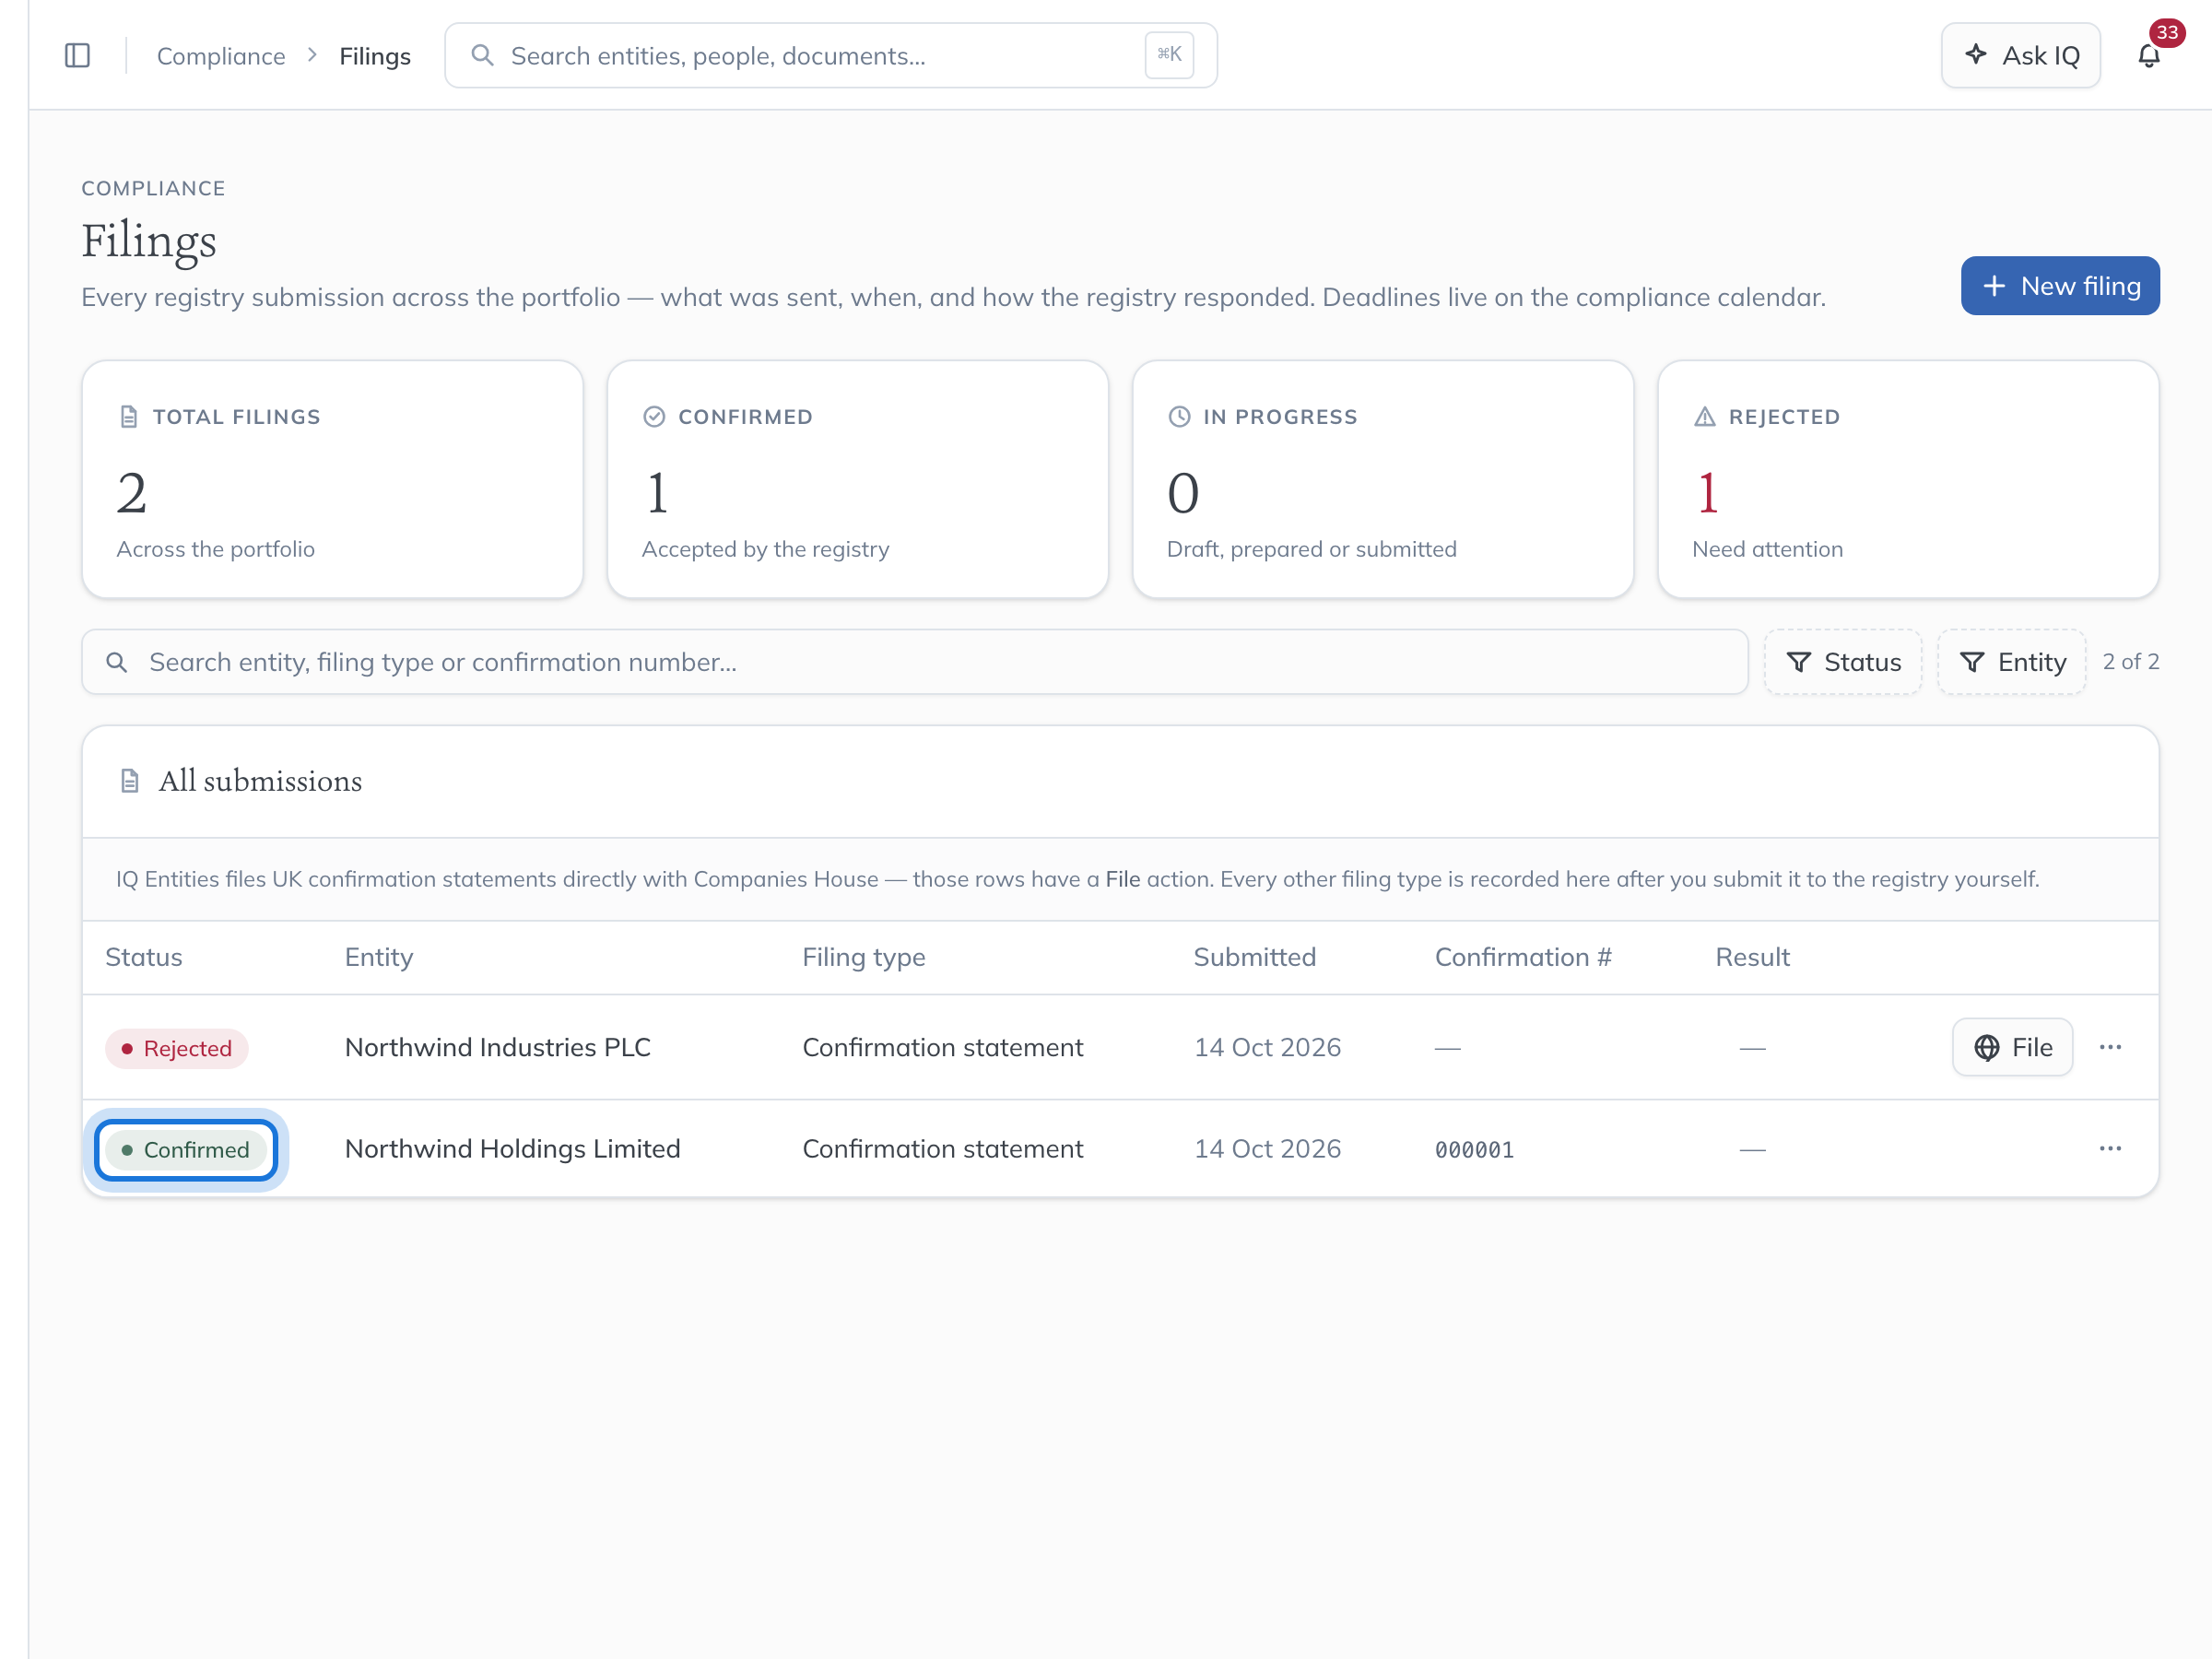This screenshot has width=2212, height=1659.
Task: Click the New filing button
Action: coord(2060,286)
